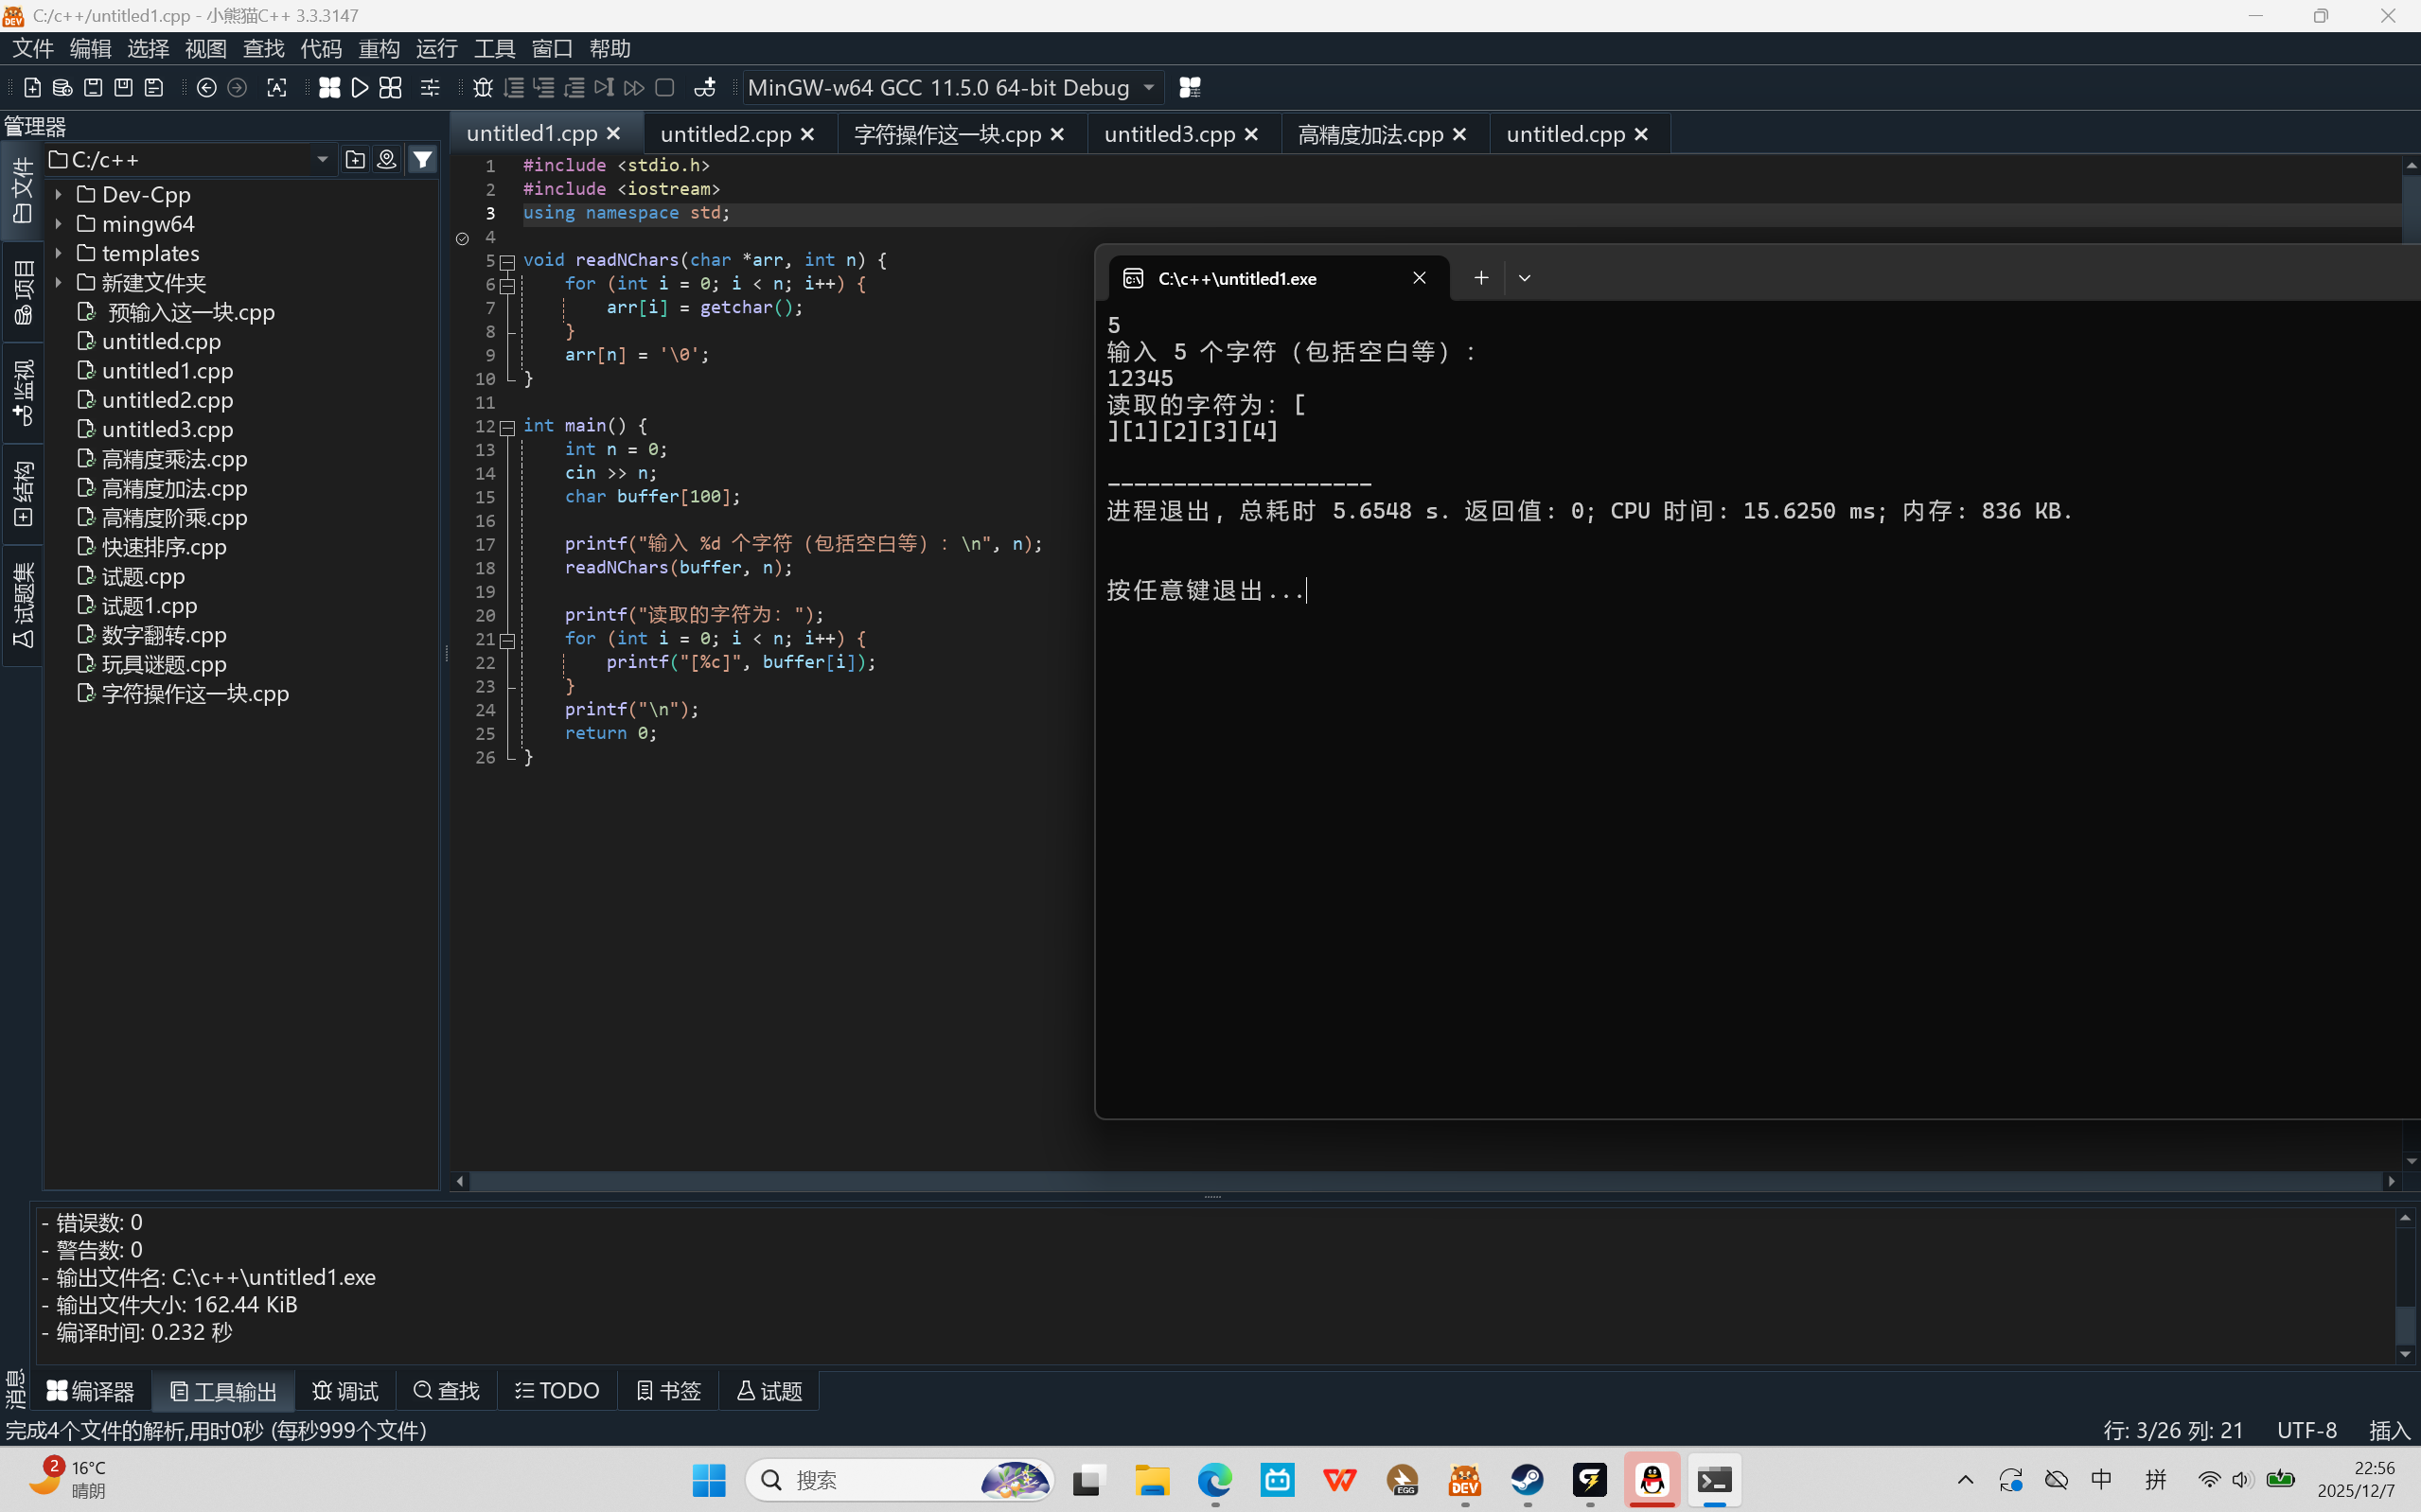Toggle code fold at line 12 main

[x=508, y=428]
